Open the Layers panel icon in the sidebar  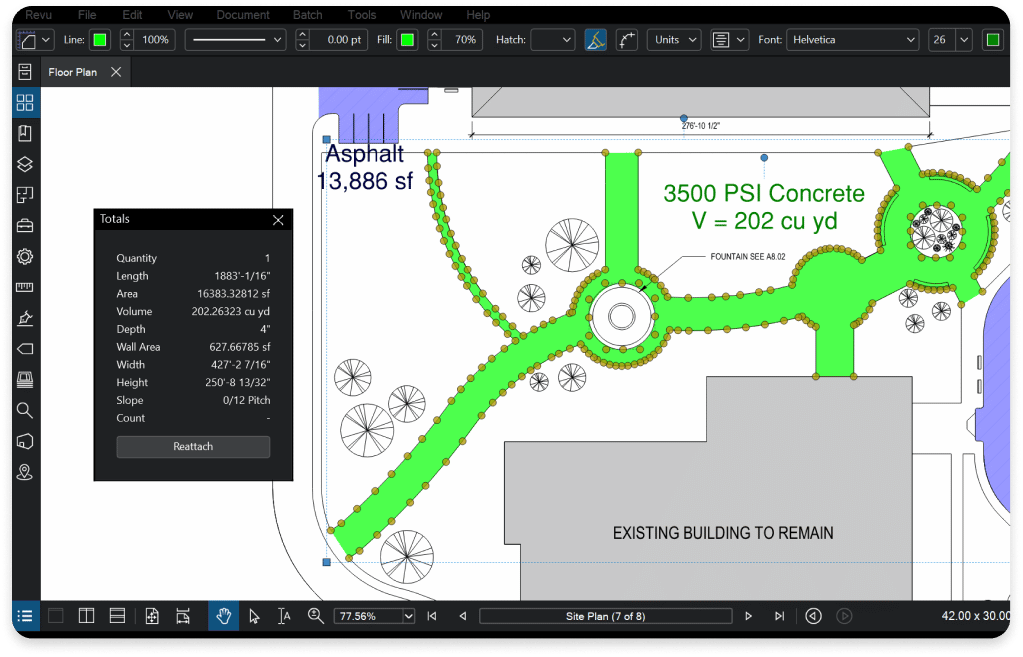[x=25, y=164]
